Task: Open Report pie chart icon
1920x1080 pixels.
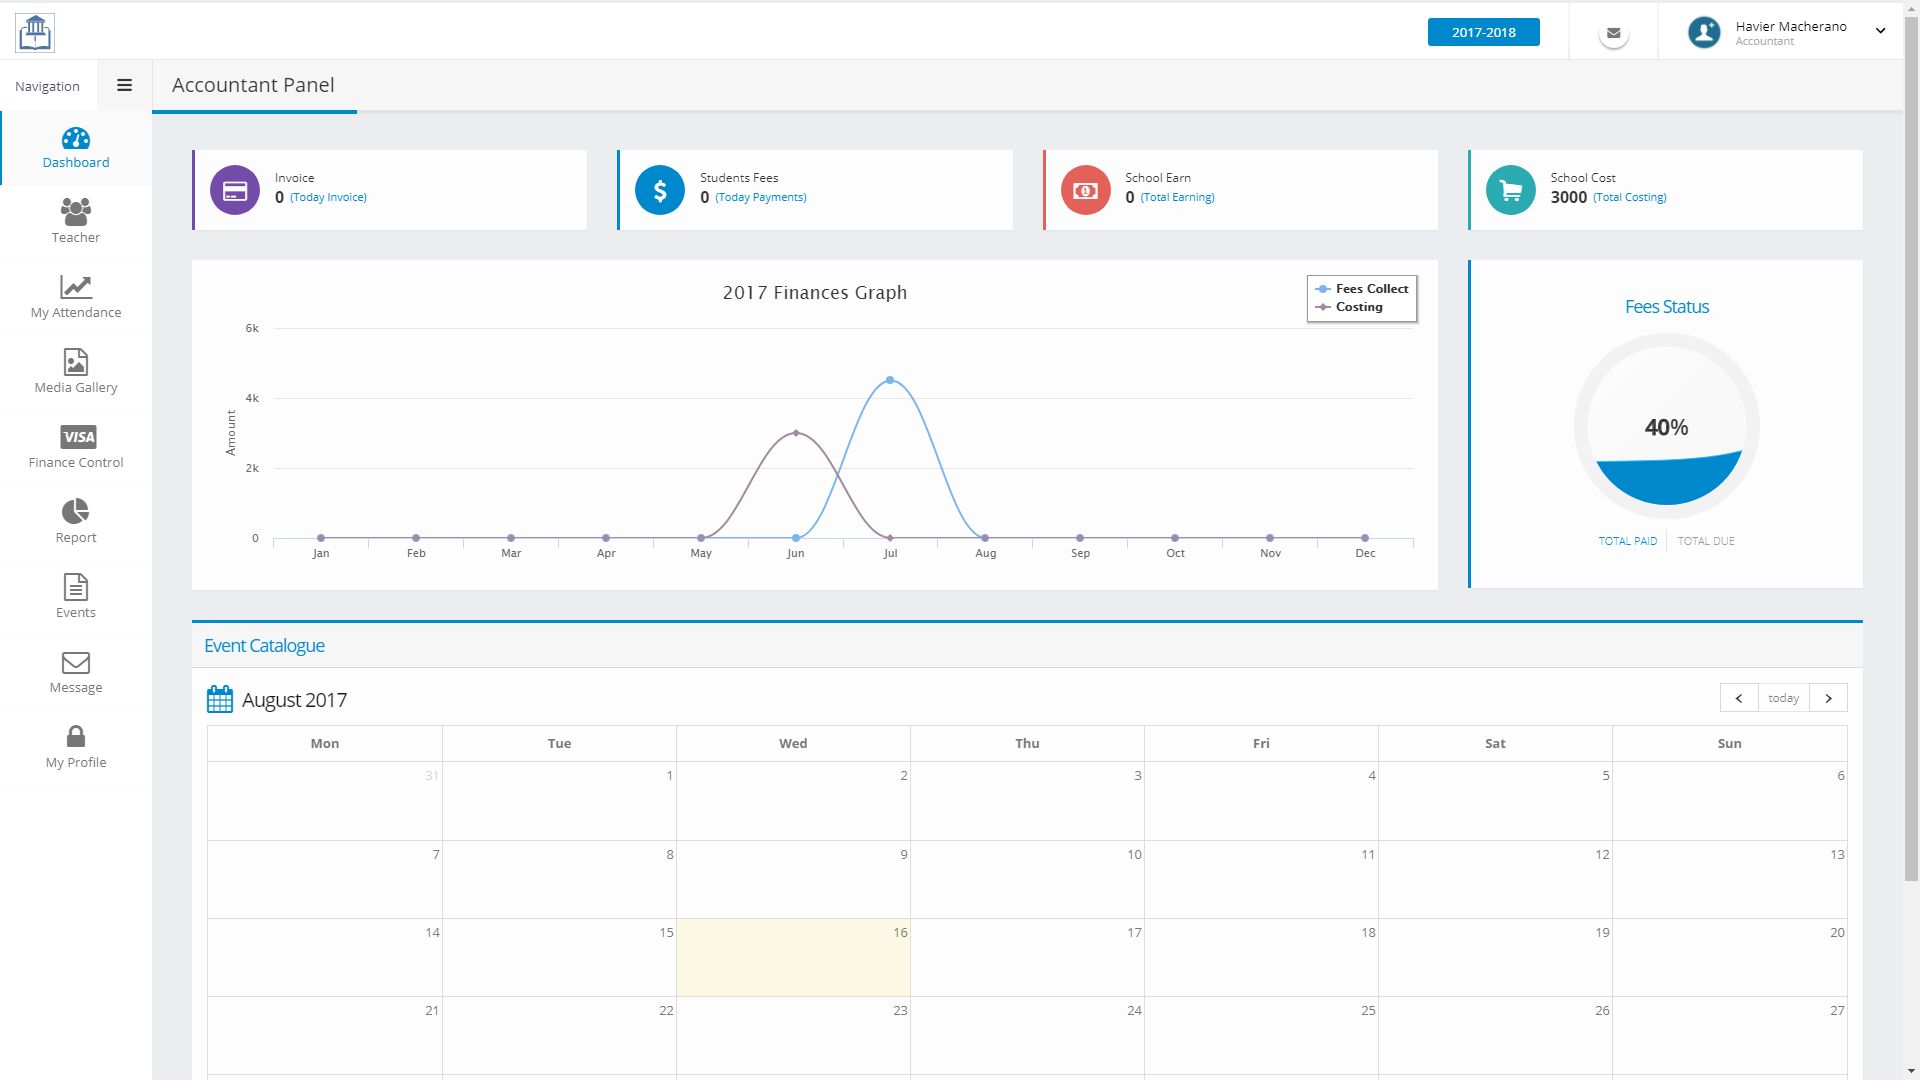Action: (76, 512)
